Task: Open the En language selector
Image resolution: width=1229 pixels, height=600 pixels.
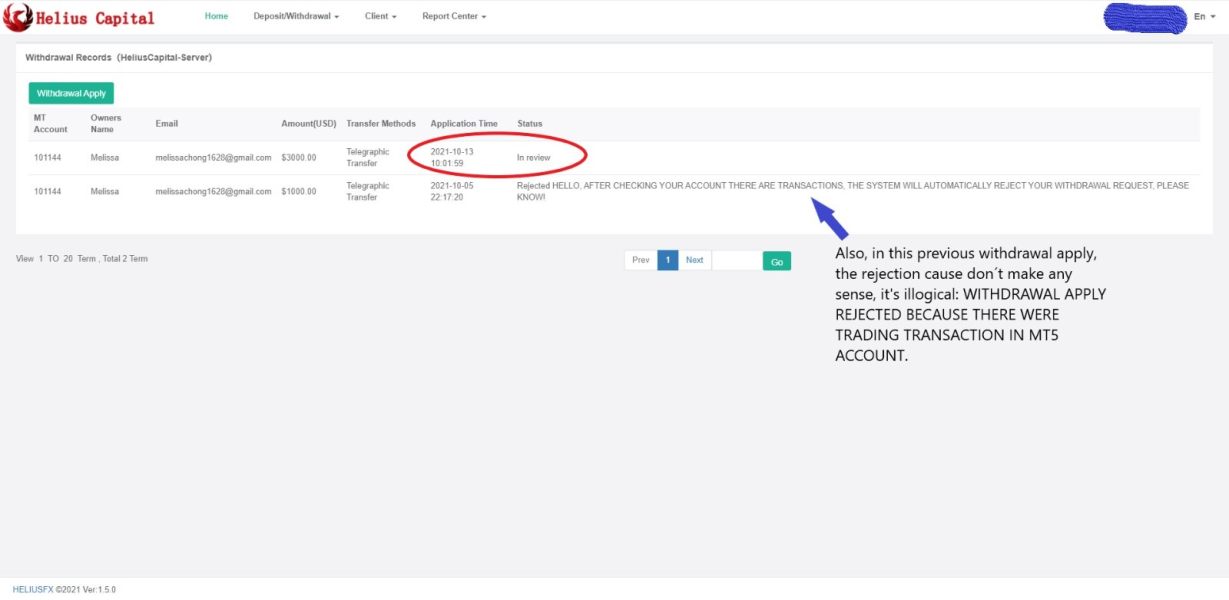Action: [x=1204, y=16]
